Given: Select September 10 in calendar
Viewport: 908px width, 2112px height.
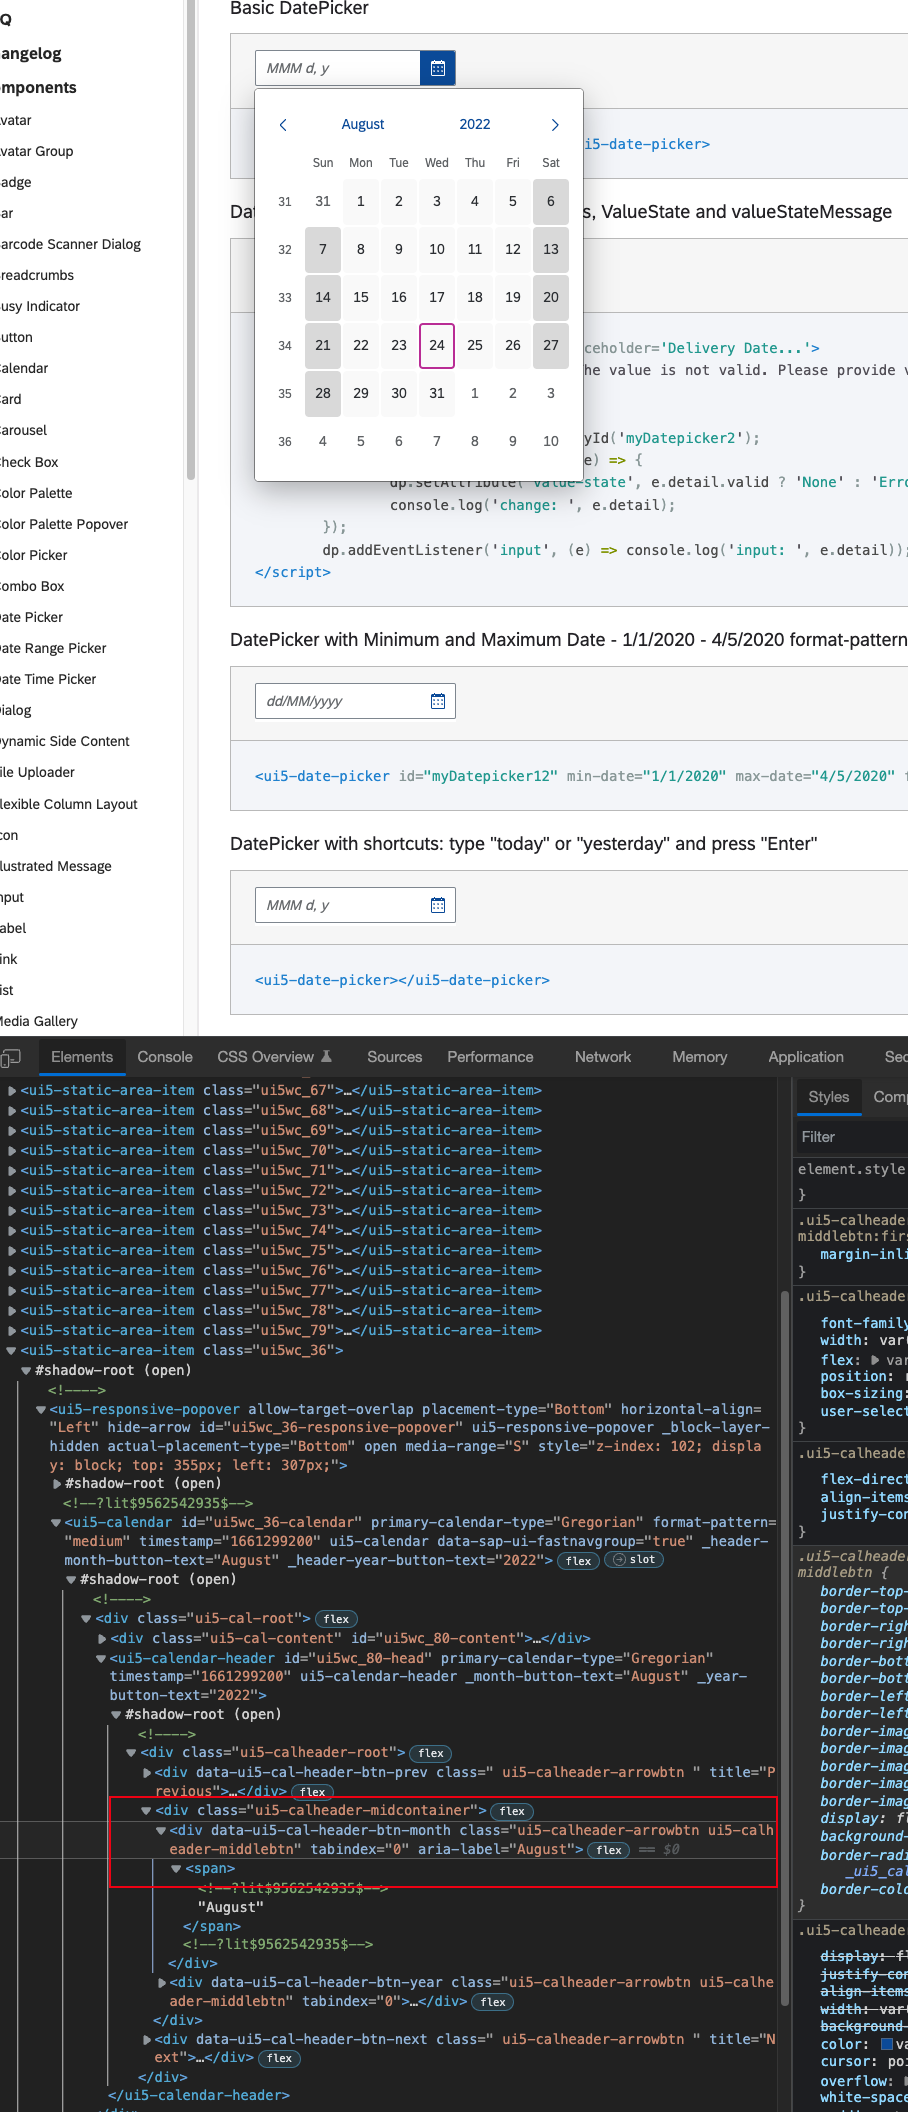Looking at the screenshot, I should [551, 441].
